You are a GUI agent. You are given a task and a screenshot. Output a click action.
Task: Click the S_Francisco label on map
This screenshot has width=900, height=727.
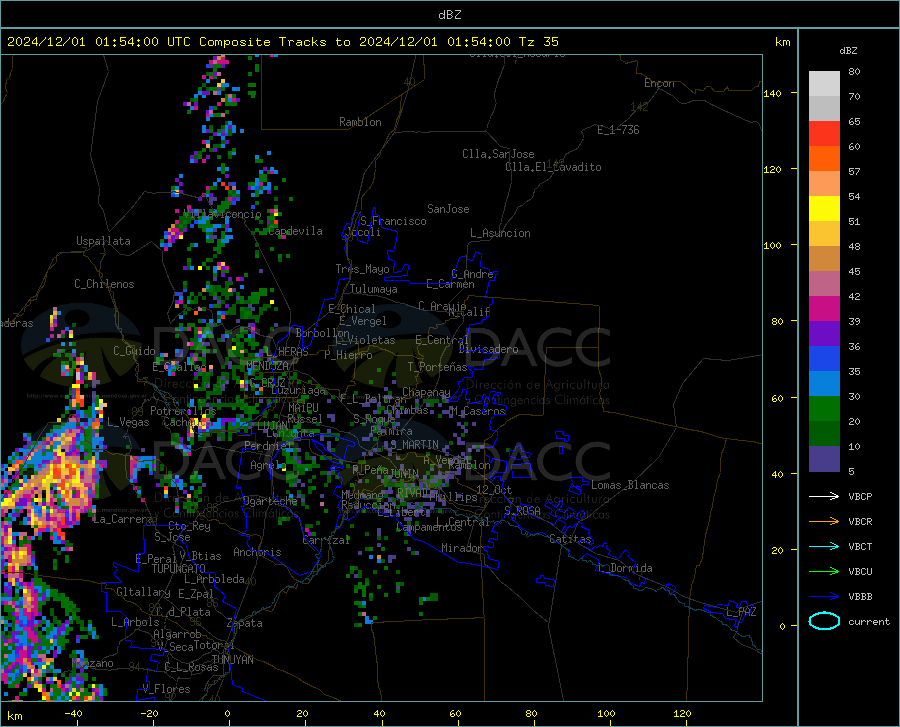tap(393, 221)
